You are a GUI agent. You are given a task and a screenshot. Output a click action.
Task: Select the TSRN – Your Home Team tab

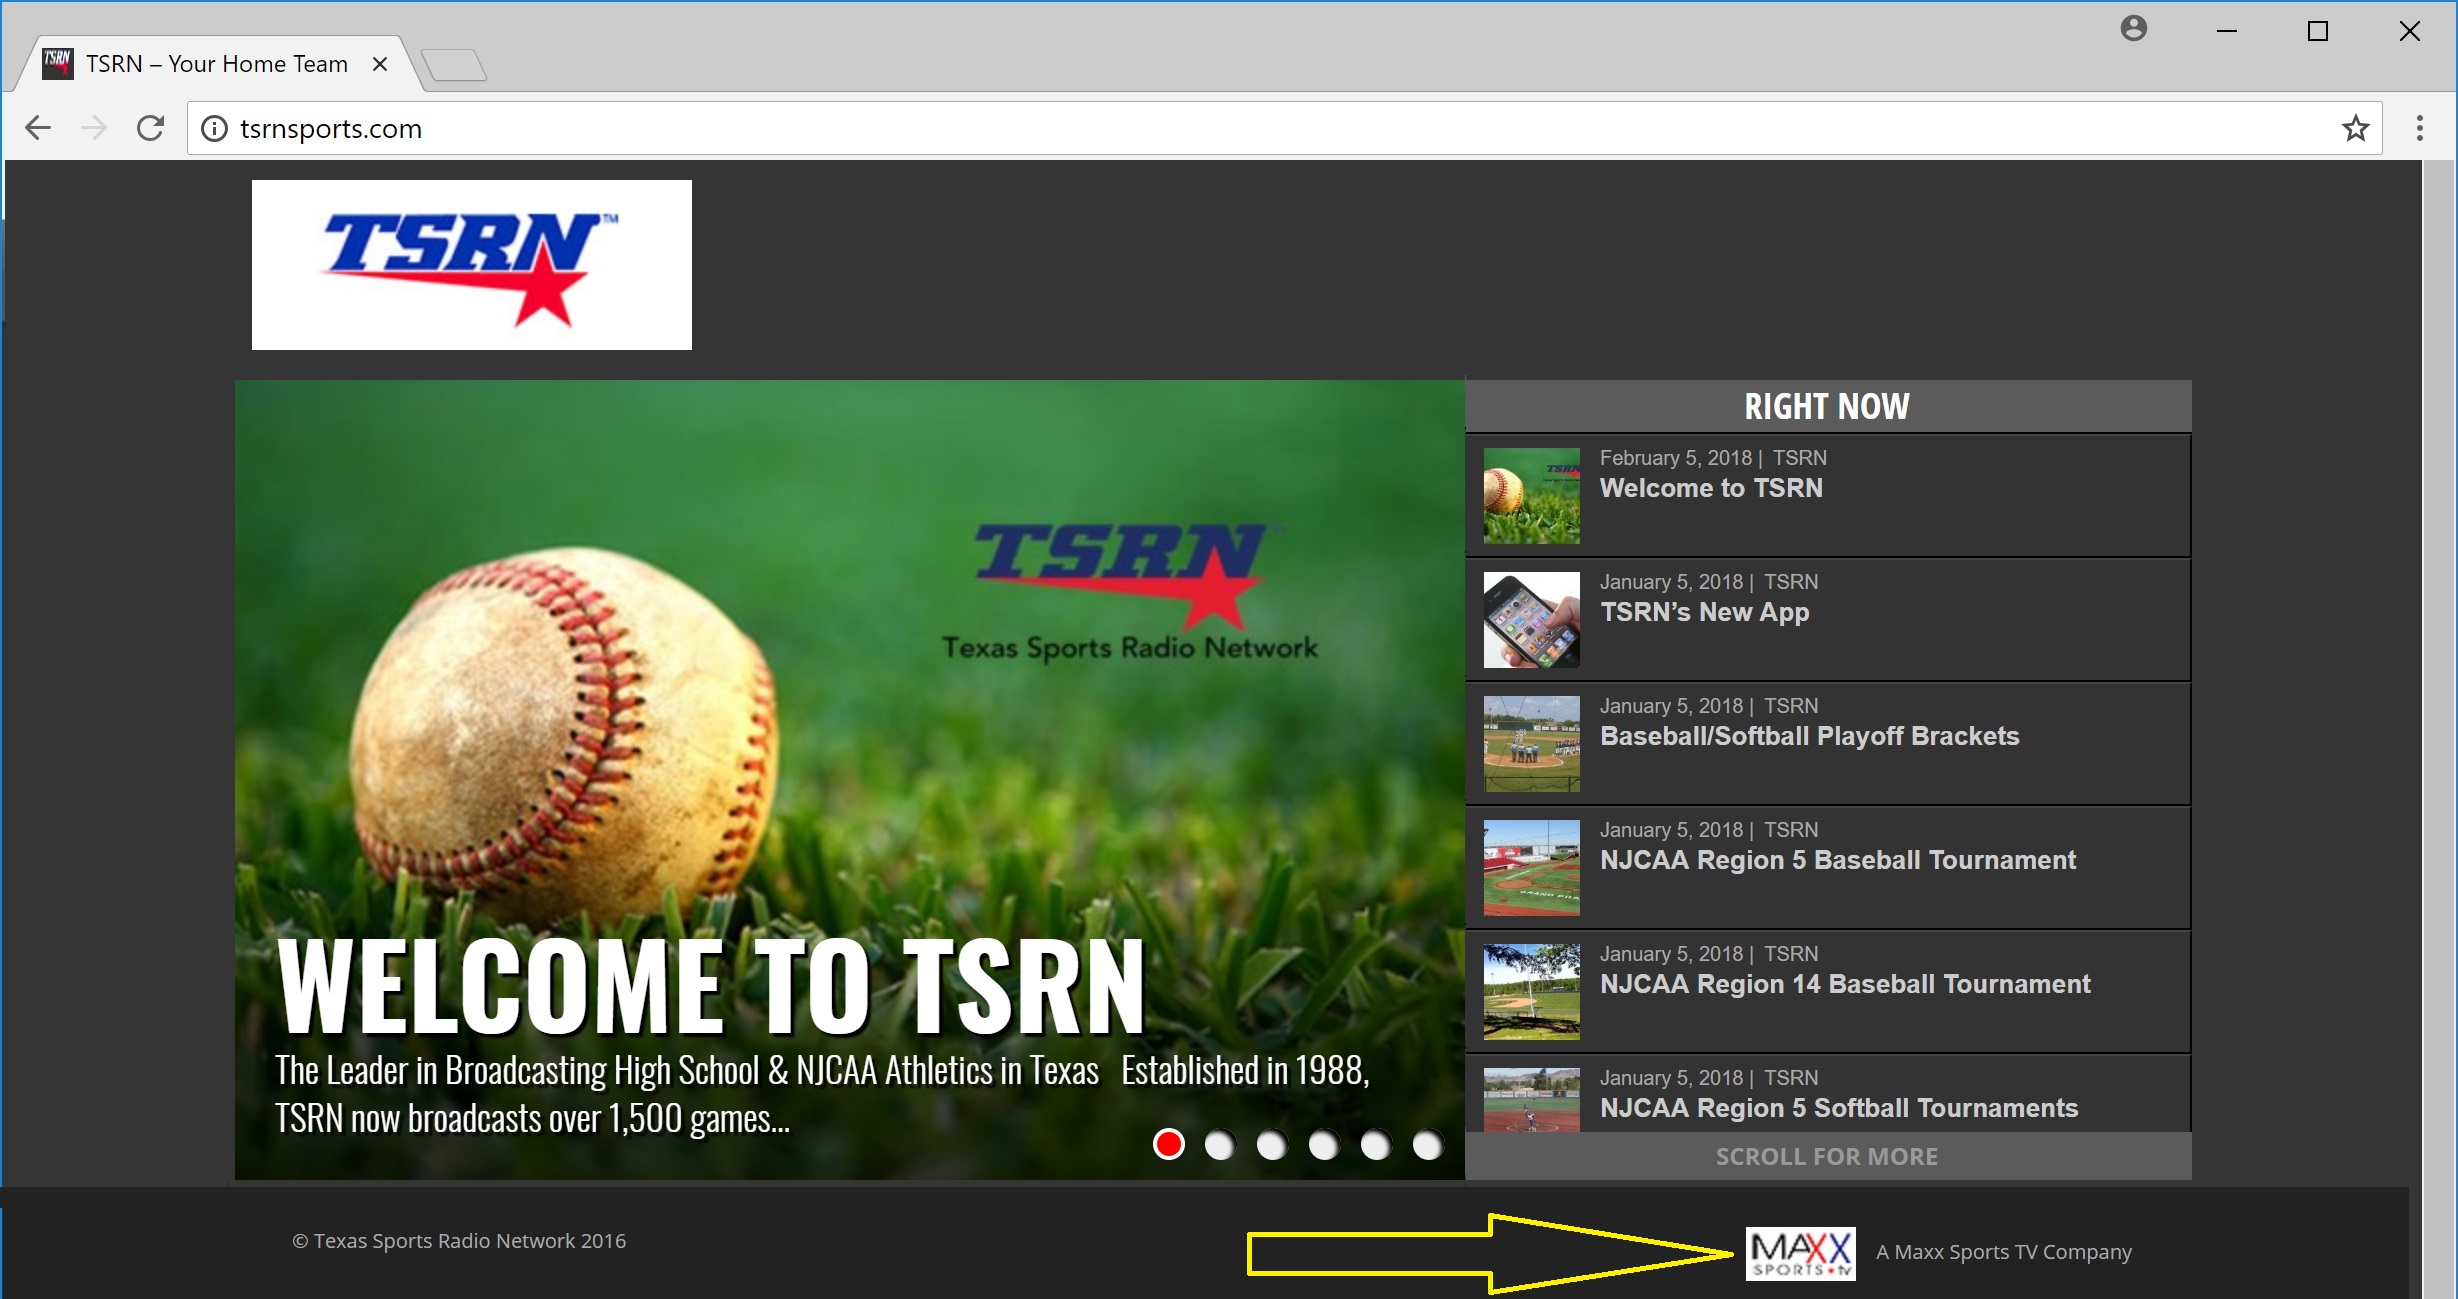(216, 64)
